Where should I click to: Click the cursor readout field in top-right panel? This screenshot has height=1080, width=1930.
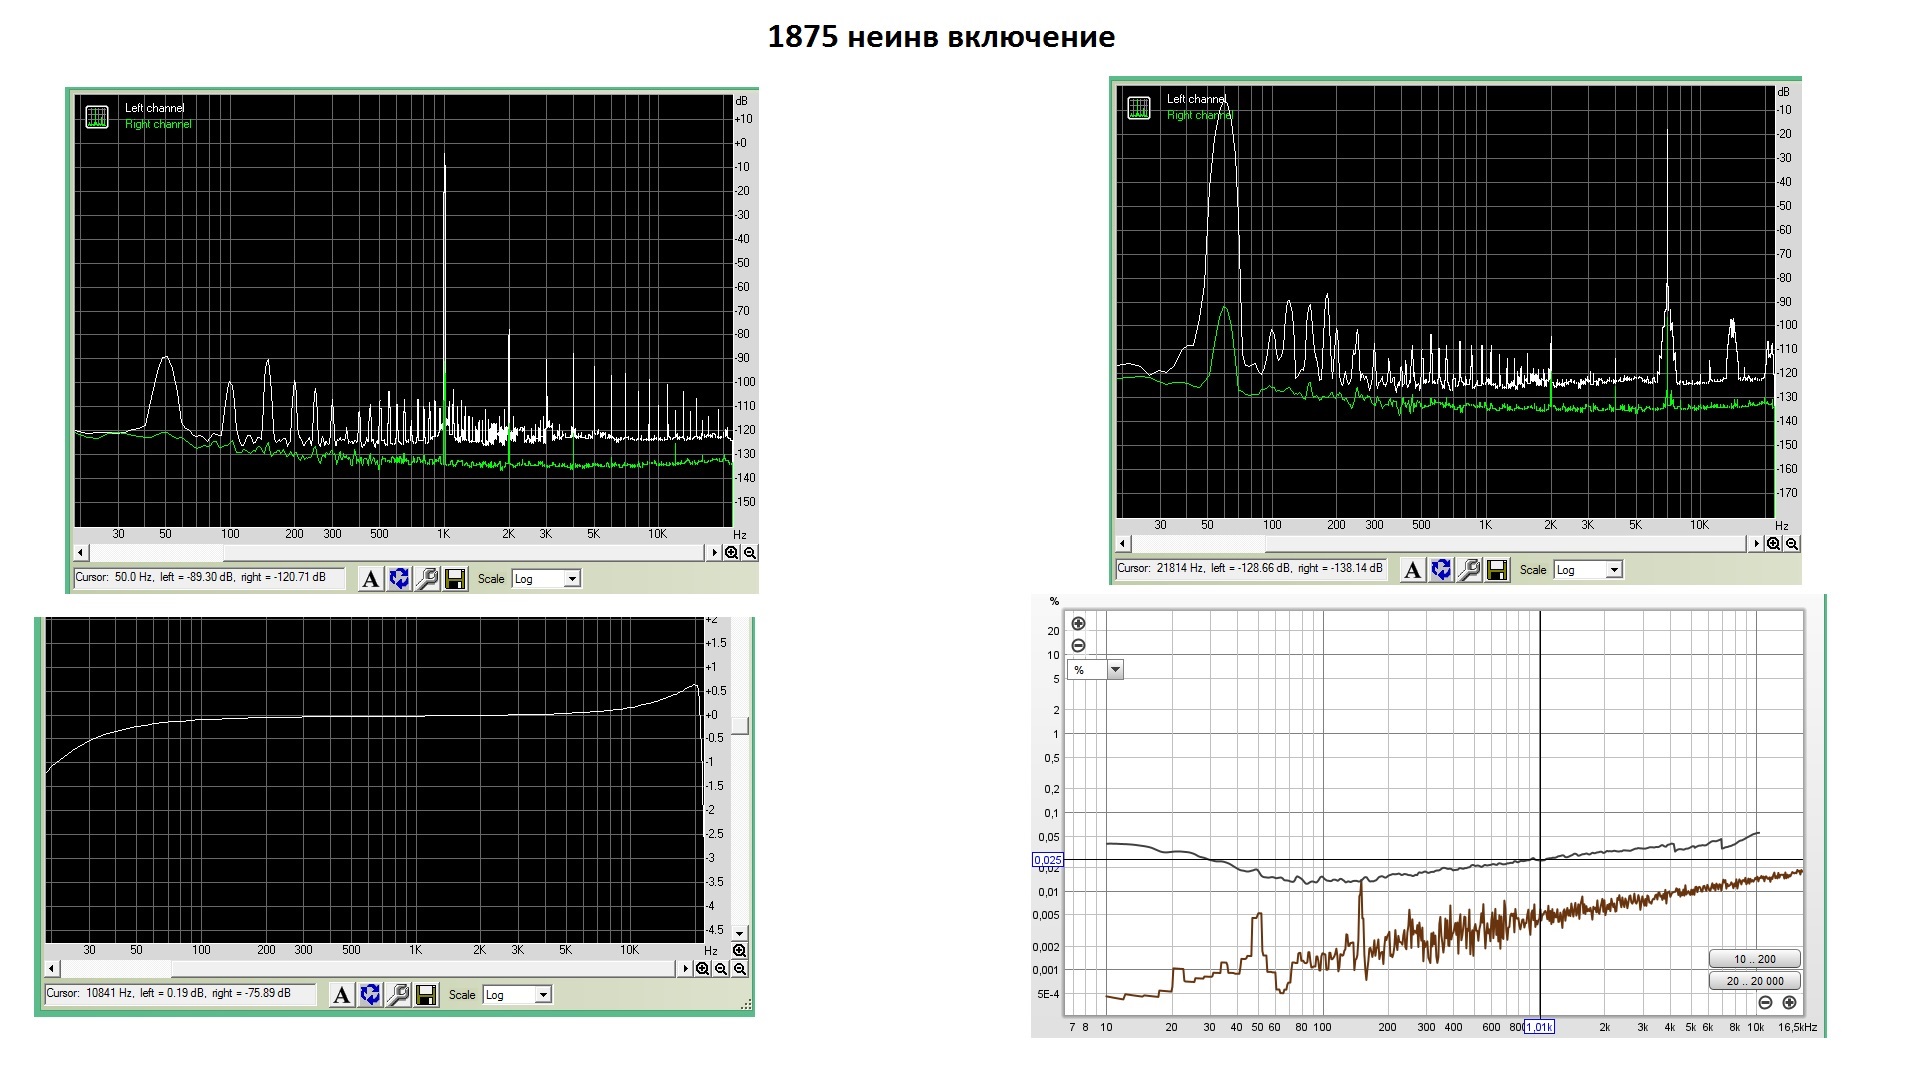coord(1250,569)
